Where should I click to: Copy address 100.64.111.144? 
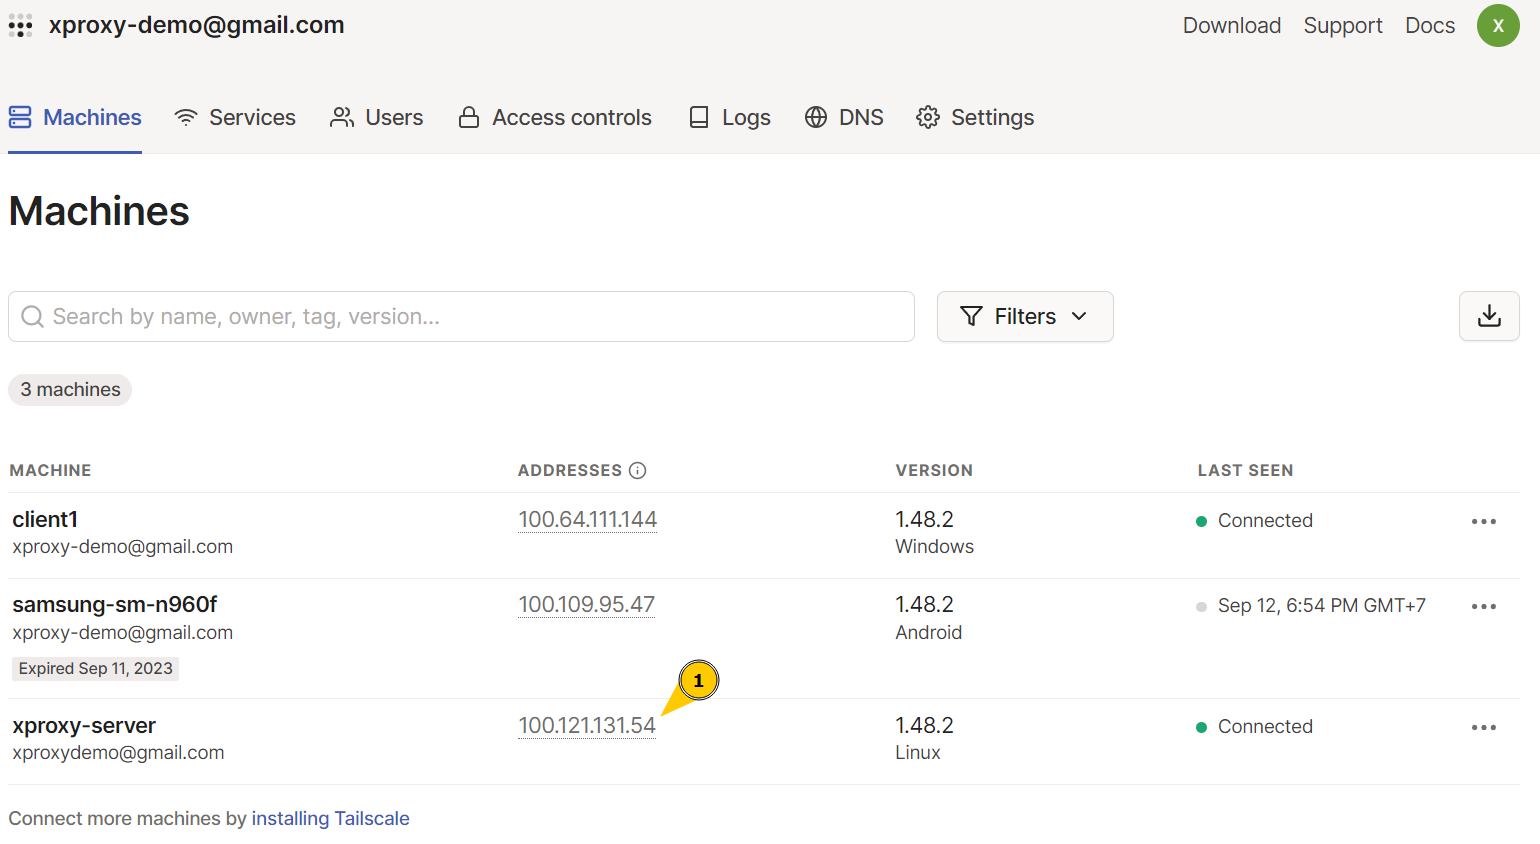click(x=587, y=519)
